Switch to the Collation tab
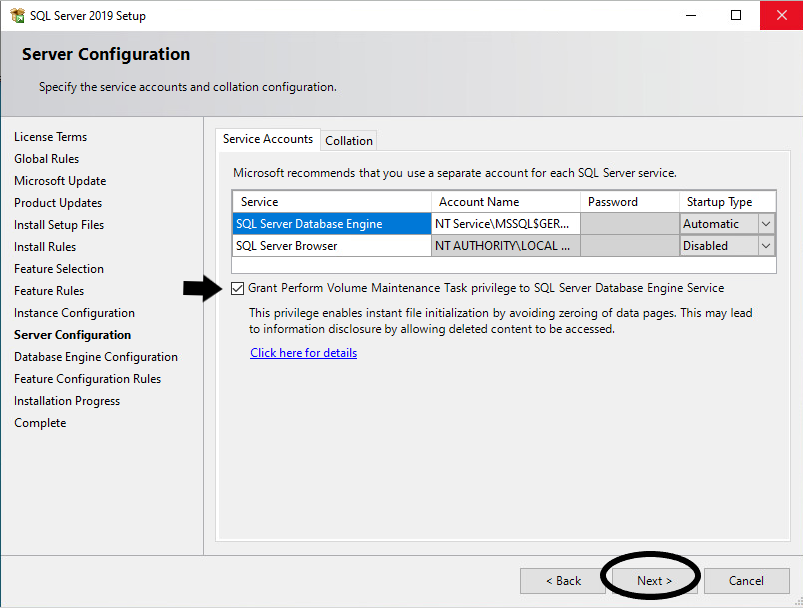Viewport: 803px width, 608px height. pos(349,141)
